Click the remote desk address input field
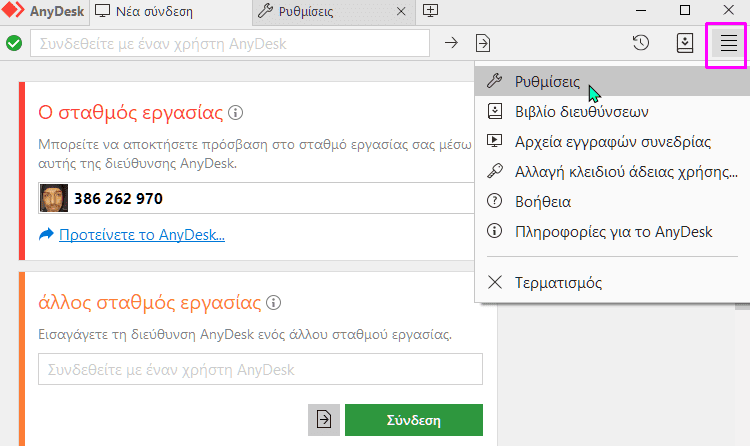 coord(260,369)
